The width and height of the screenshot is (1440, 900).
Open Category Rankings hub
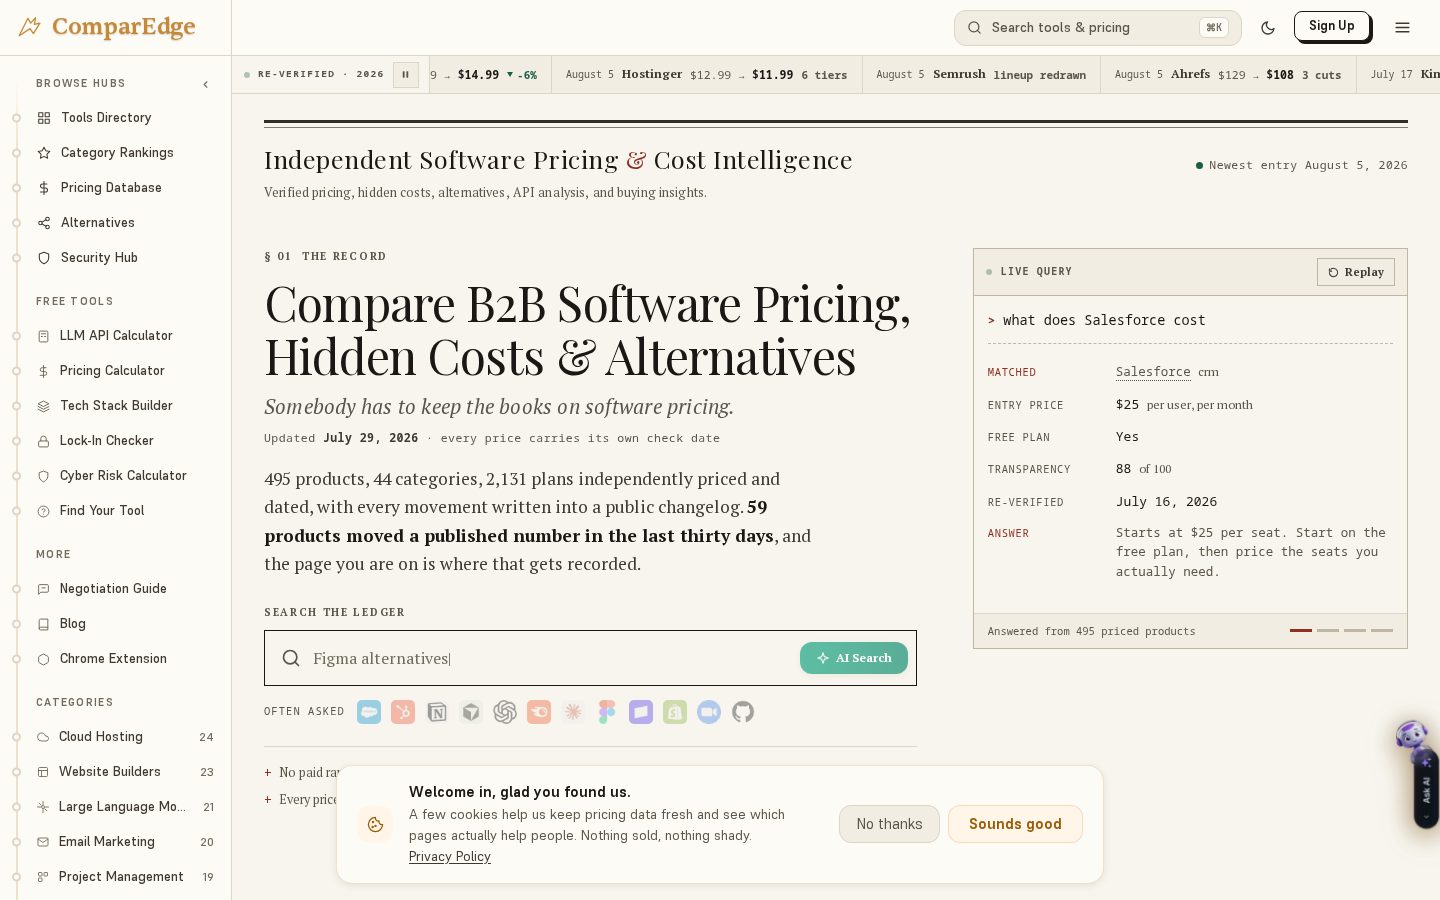(x=117, y=153)
